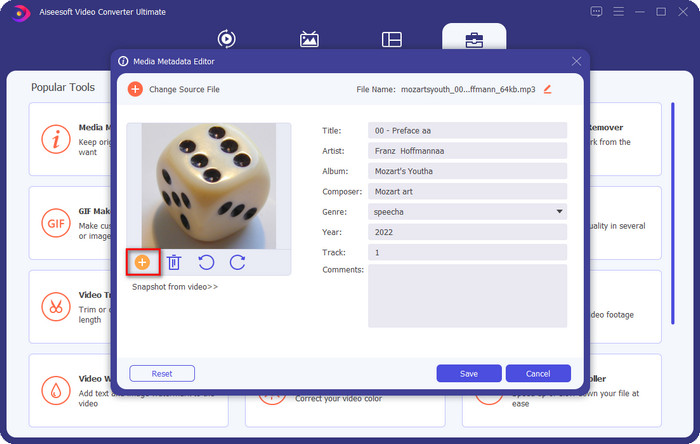Click the Change Source File plus icon
The image size is (700, 444).
[x=135, y=89]
